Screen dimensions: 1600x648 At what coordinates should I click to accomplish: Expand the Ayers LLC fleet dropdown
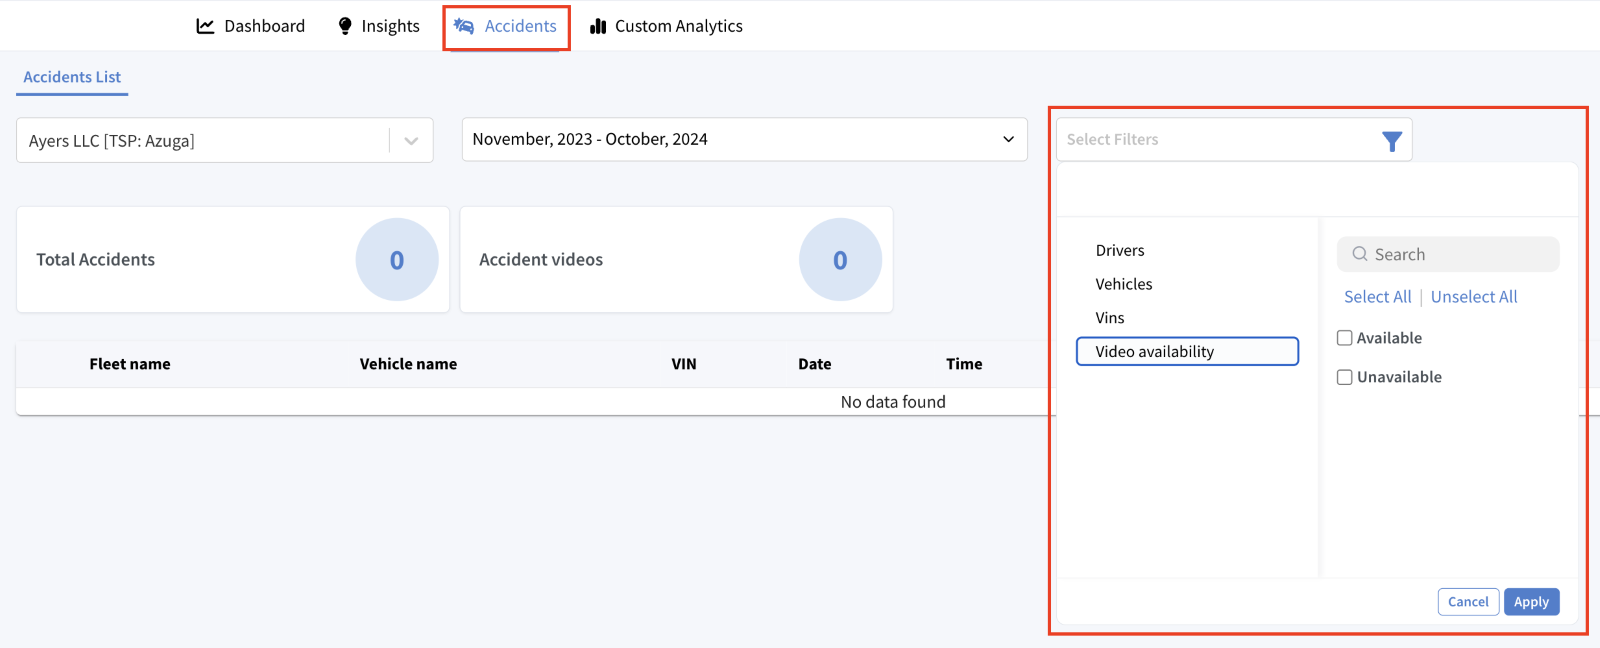(225, 140)
